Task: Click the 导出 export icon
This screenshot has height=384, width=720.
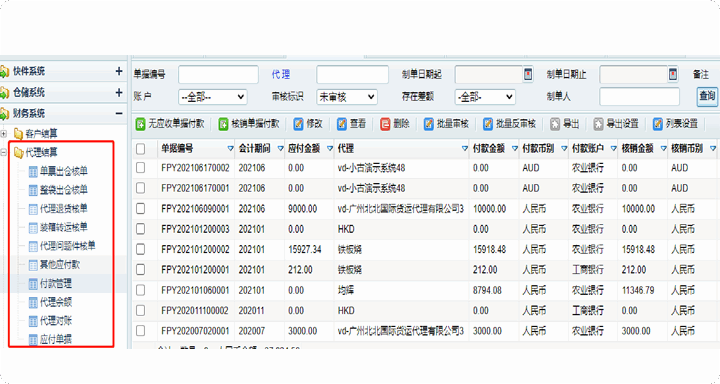Action: point(555,124)
